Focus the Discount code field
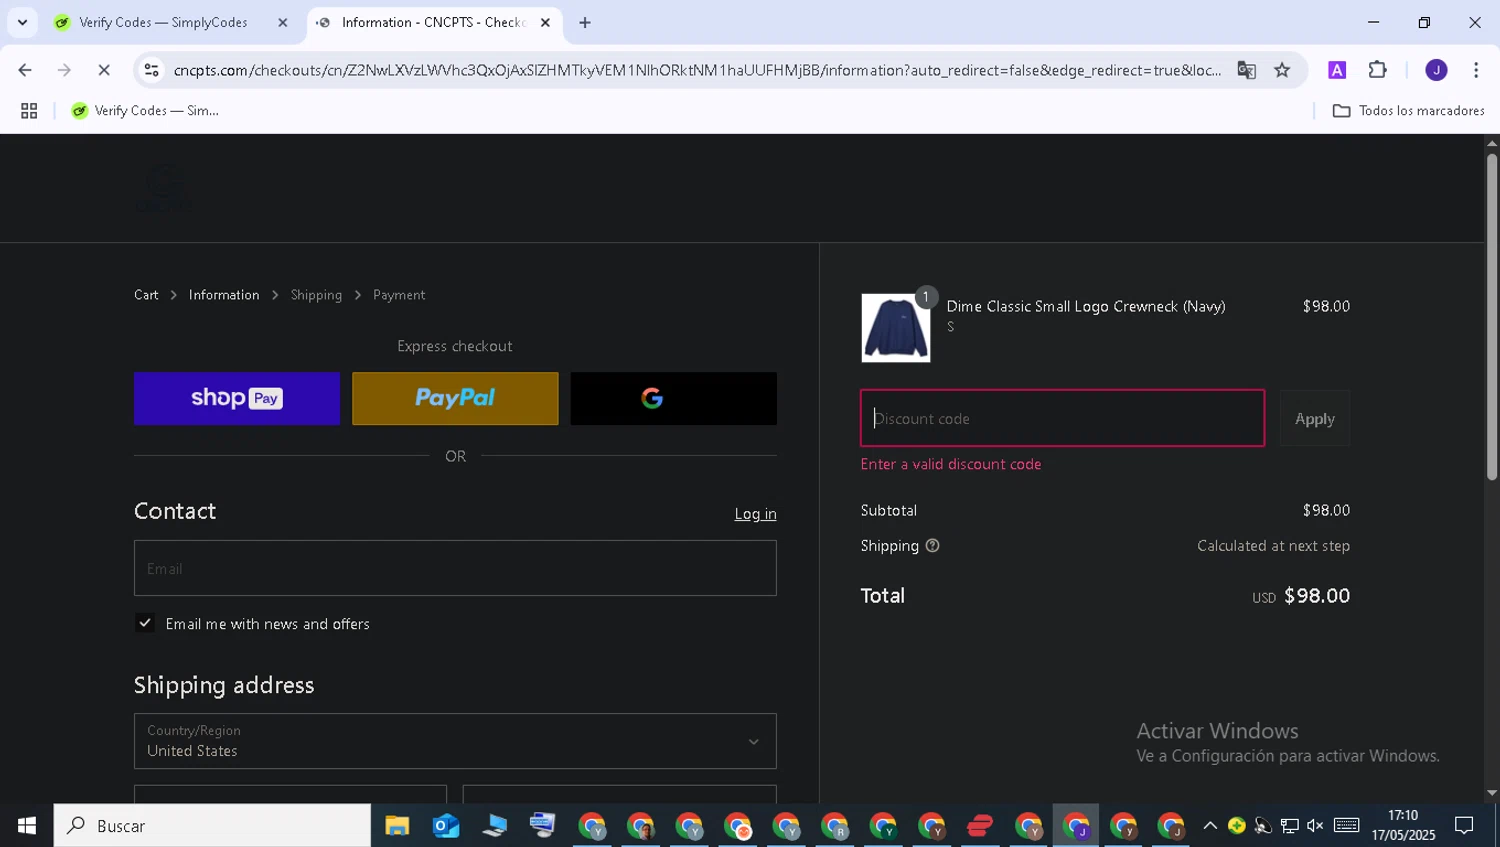The image size is (1500, 847). pos(1062,418)
